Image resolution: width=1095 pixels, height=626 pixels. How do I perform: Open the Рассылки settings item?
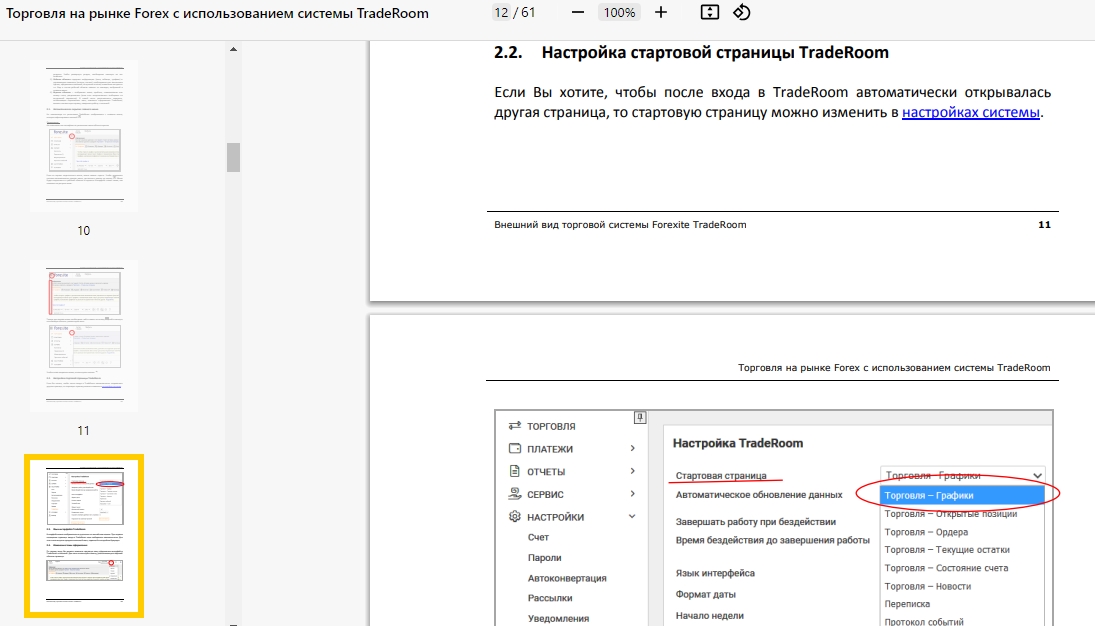tap(550, 598)
